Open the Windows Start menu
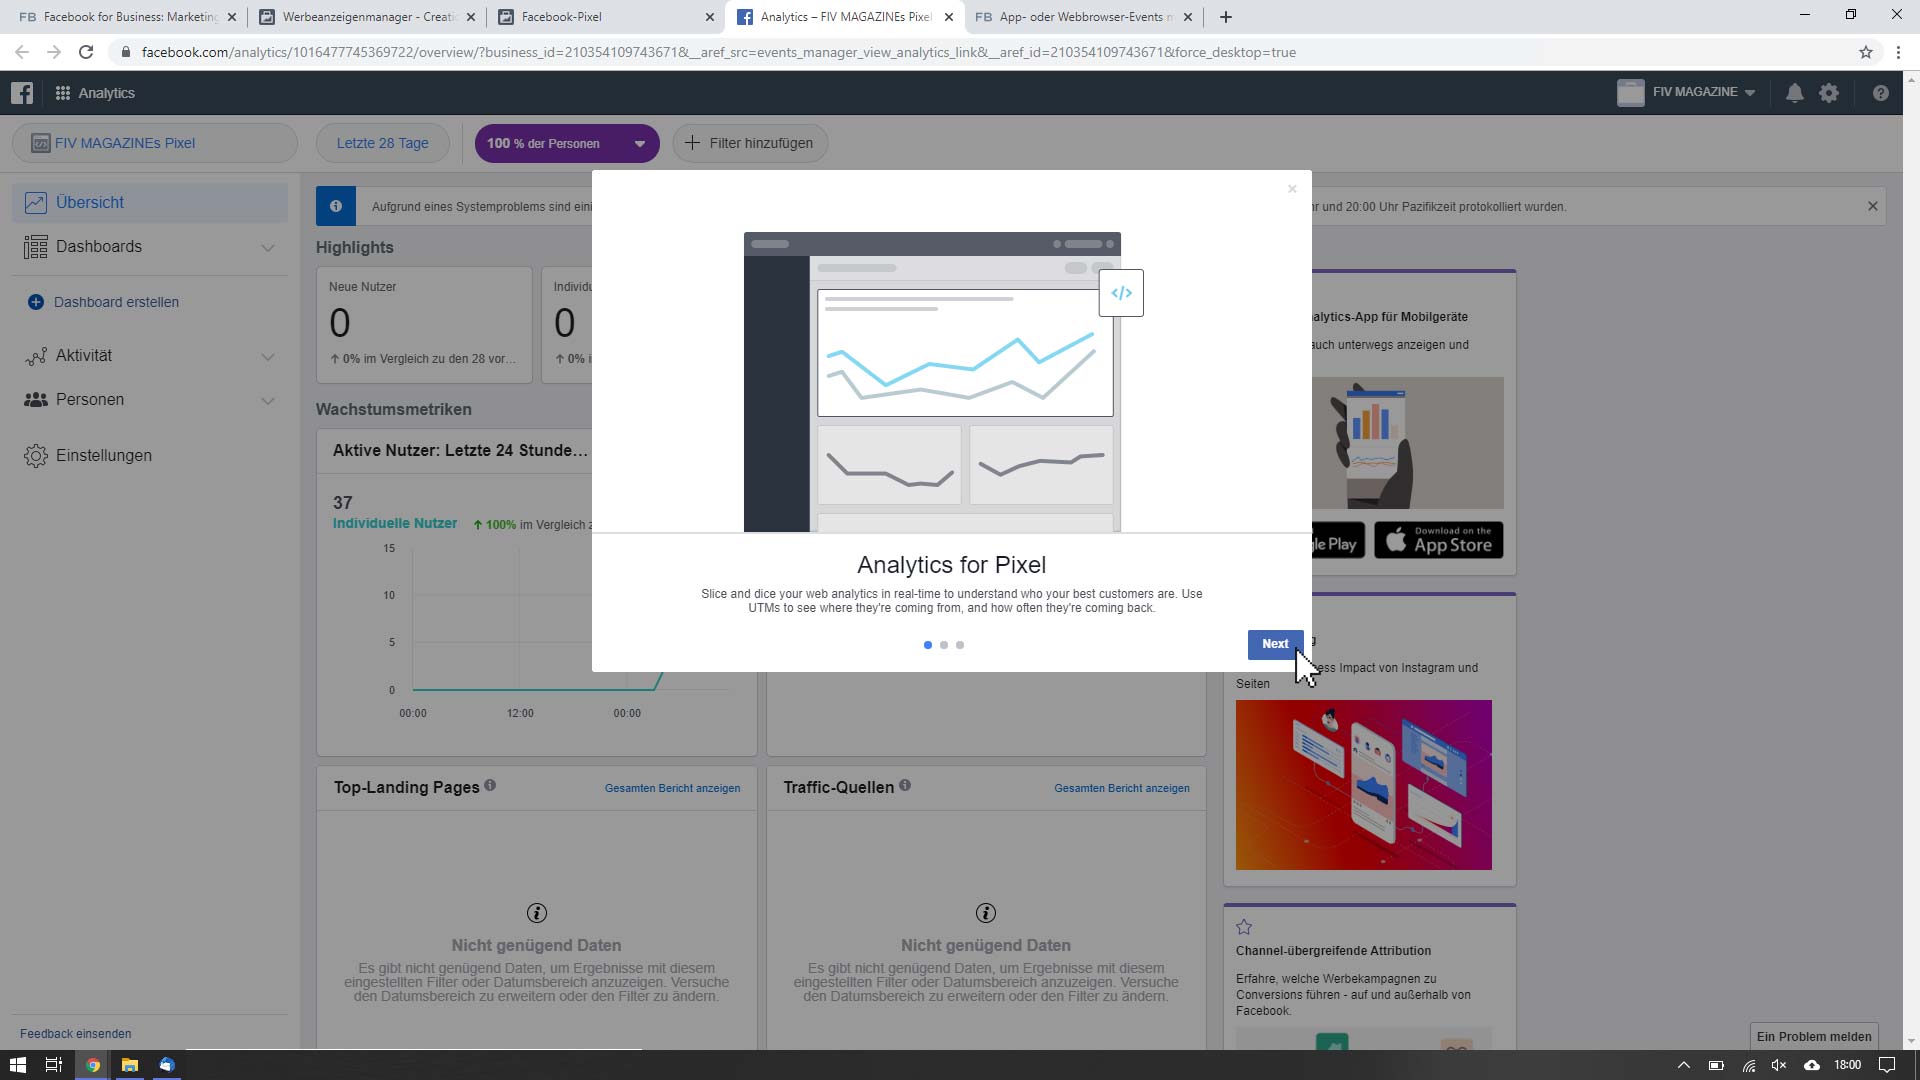This screenshot has width=1920, height=1080. 17,1065
